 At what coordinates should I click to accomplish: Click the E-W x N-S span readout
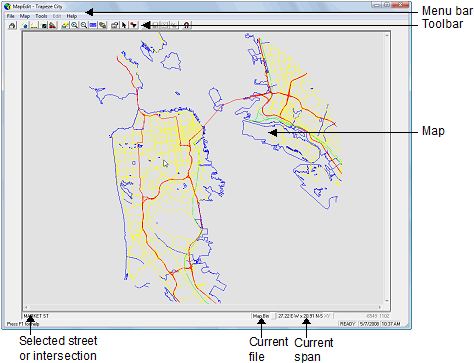pyautogui.click(x=304, y=316)
